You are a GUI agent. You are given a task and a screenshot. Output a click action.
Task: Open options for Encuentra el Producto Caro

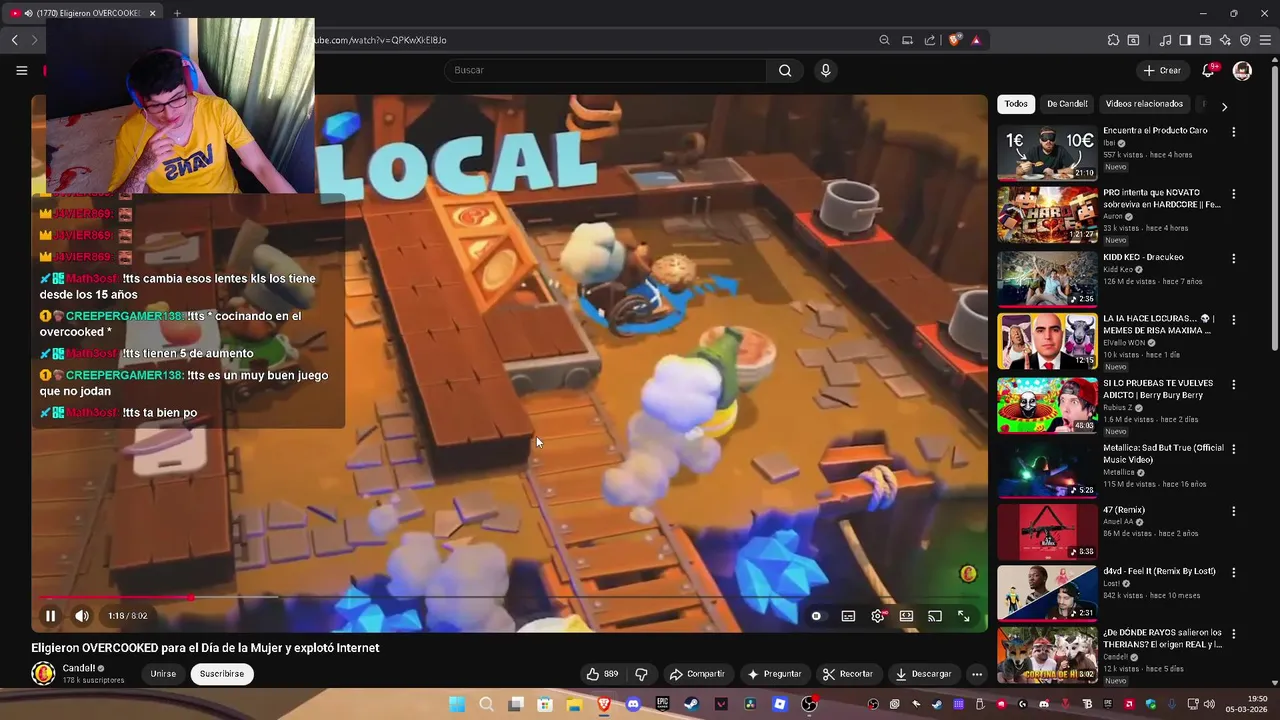[x=1233, y=132]
